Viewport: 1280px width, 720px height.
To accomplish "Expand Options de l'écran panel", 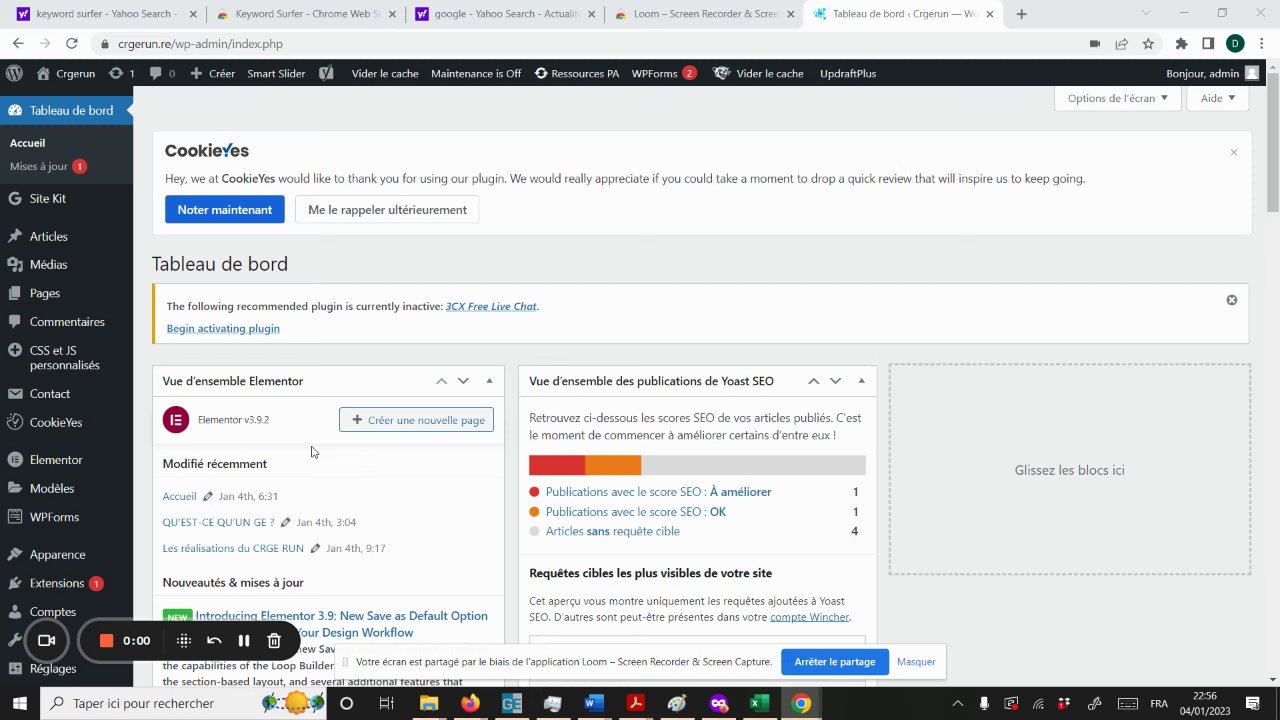I will point(1117,98).
